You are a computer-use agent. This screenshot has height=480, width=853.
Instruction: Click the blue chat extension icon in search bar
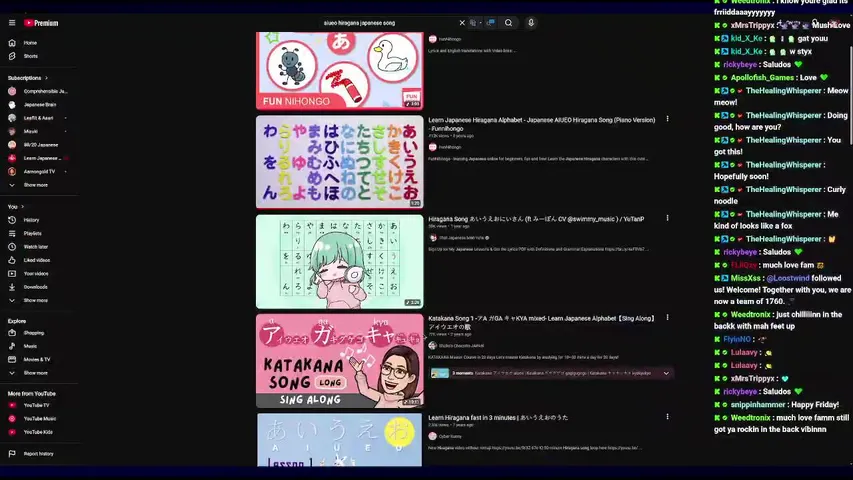click(491, 23)
